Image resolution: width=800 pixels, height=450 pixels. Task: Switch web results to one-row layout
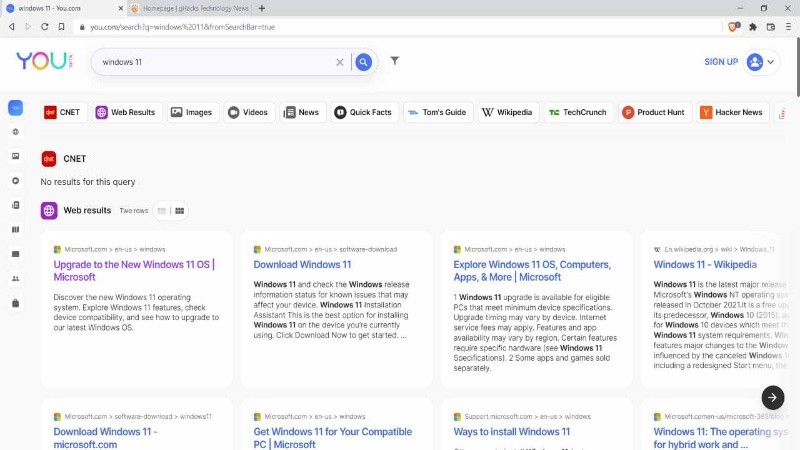coord(162,211)
